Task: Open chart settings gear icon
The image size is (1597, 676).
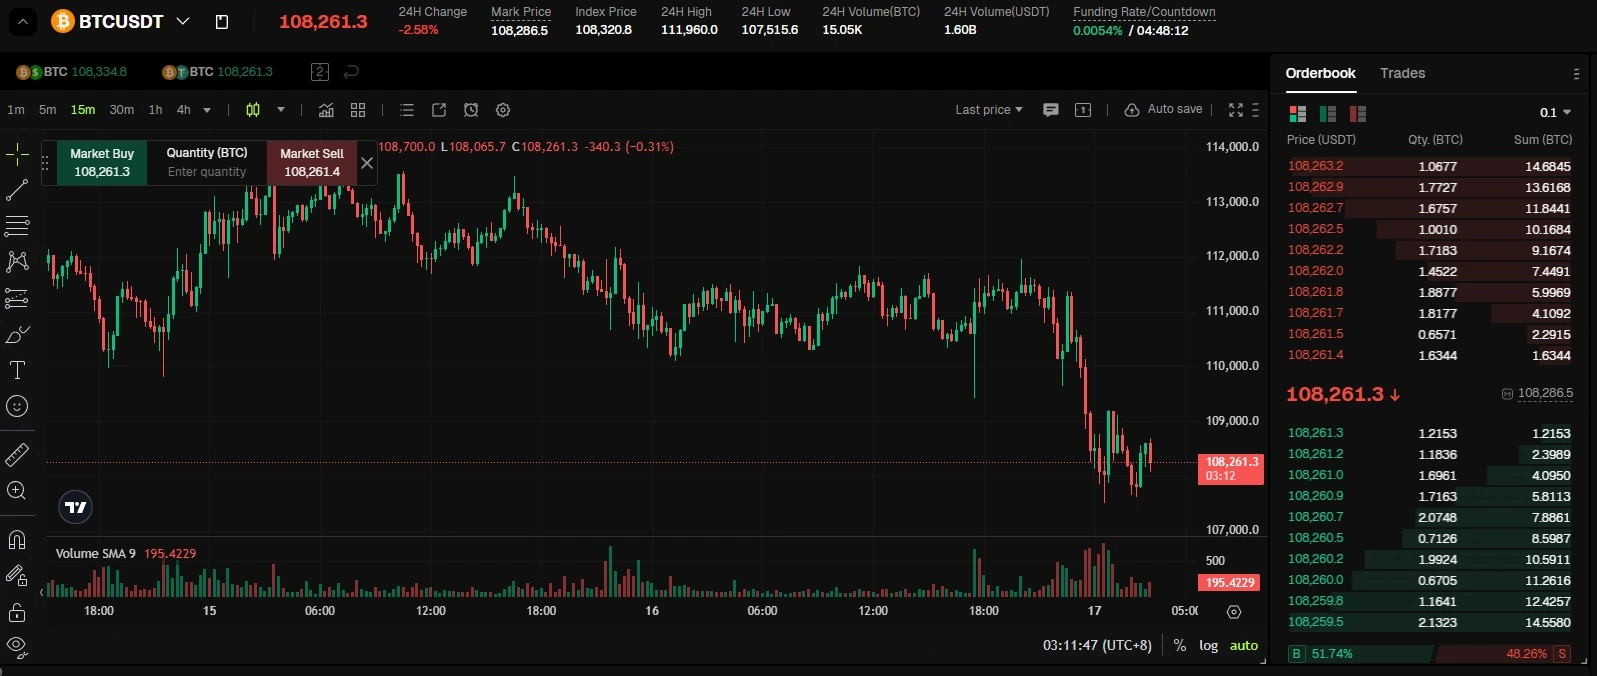Action: tap(503, 110)
